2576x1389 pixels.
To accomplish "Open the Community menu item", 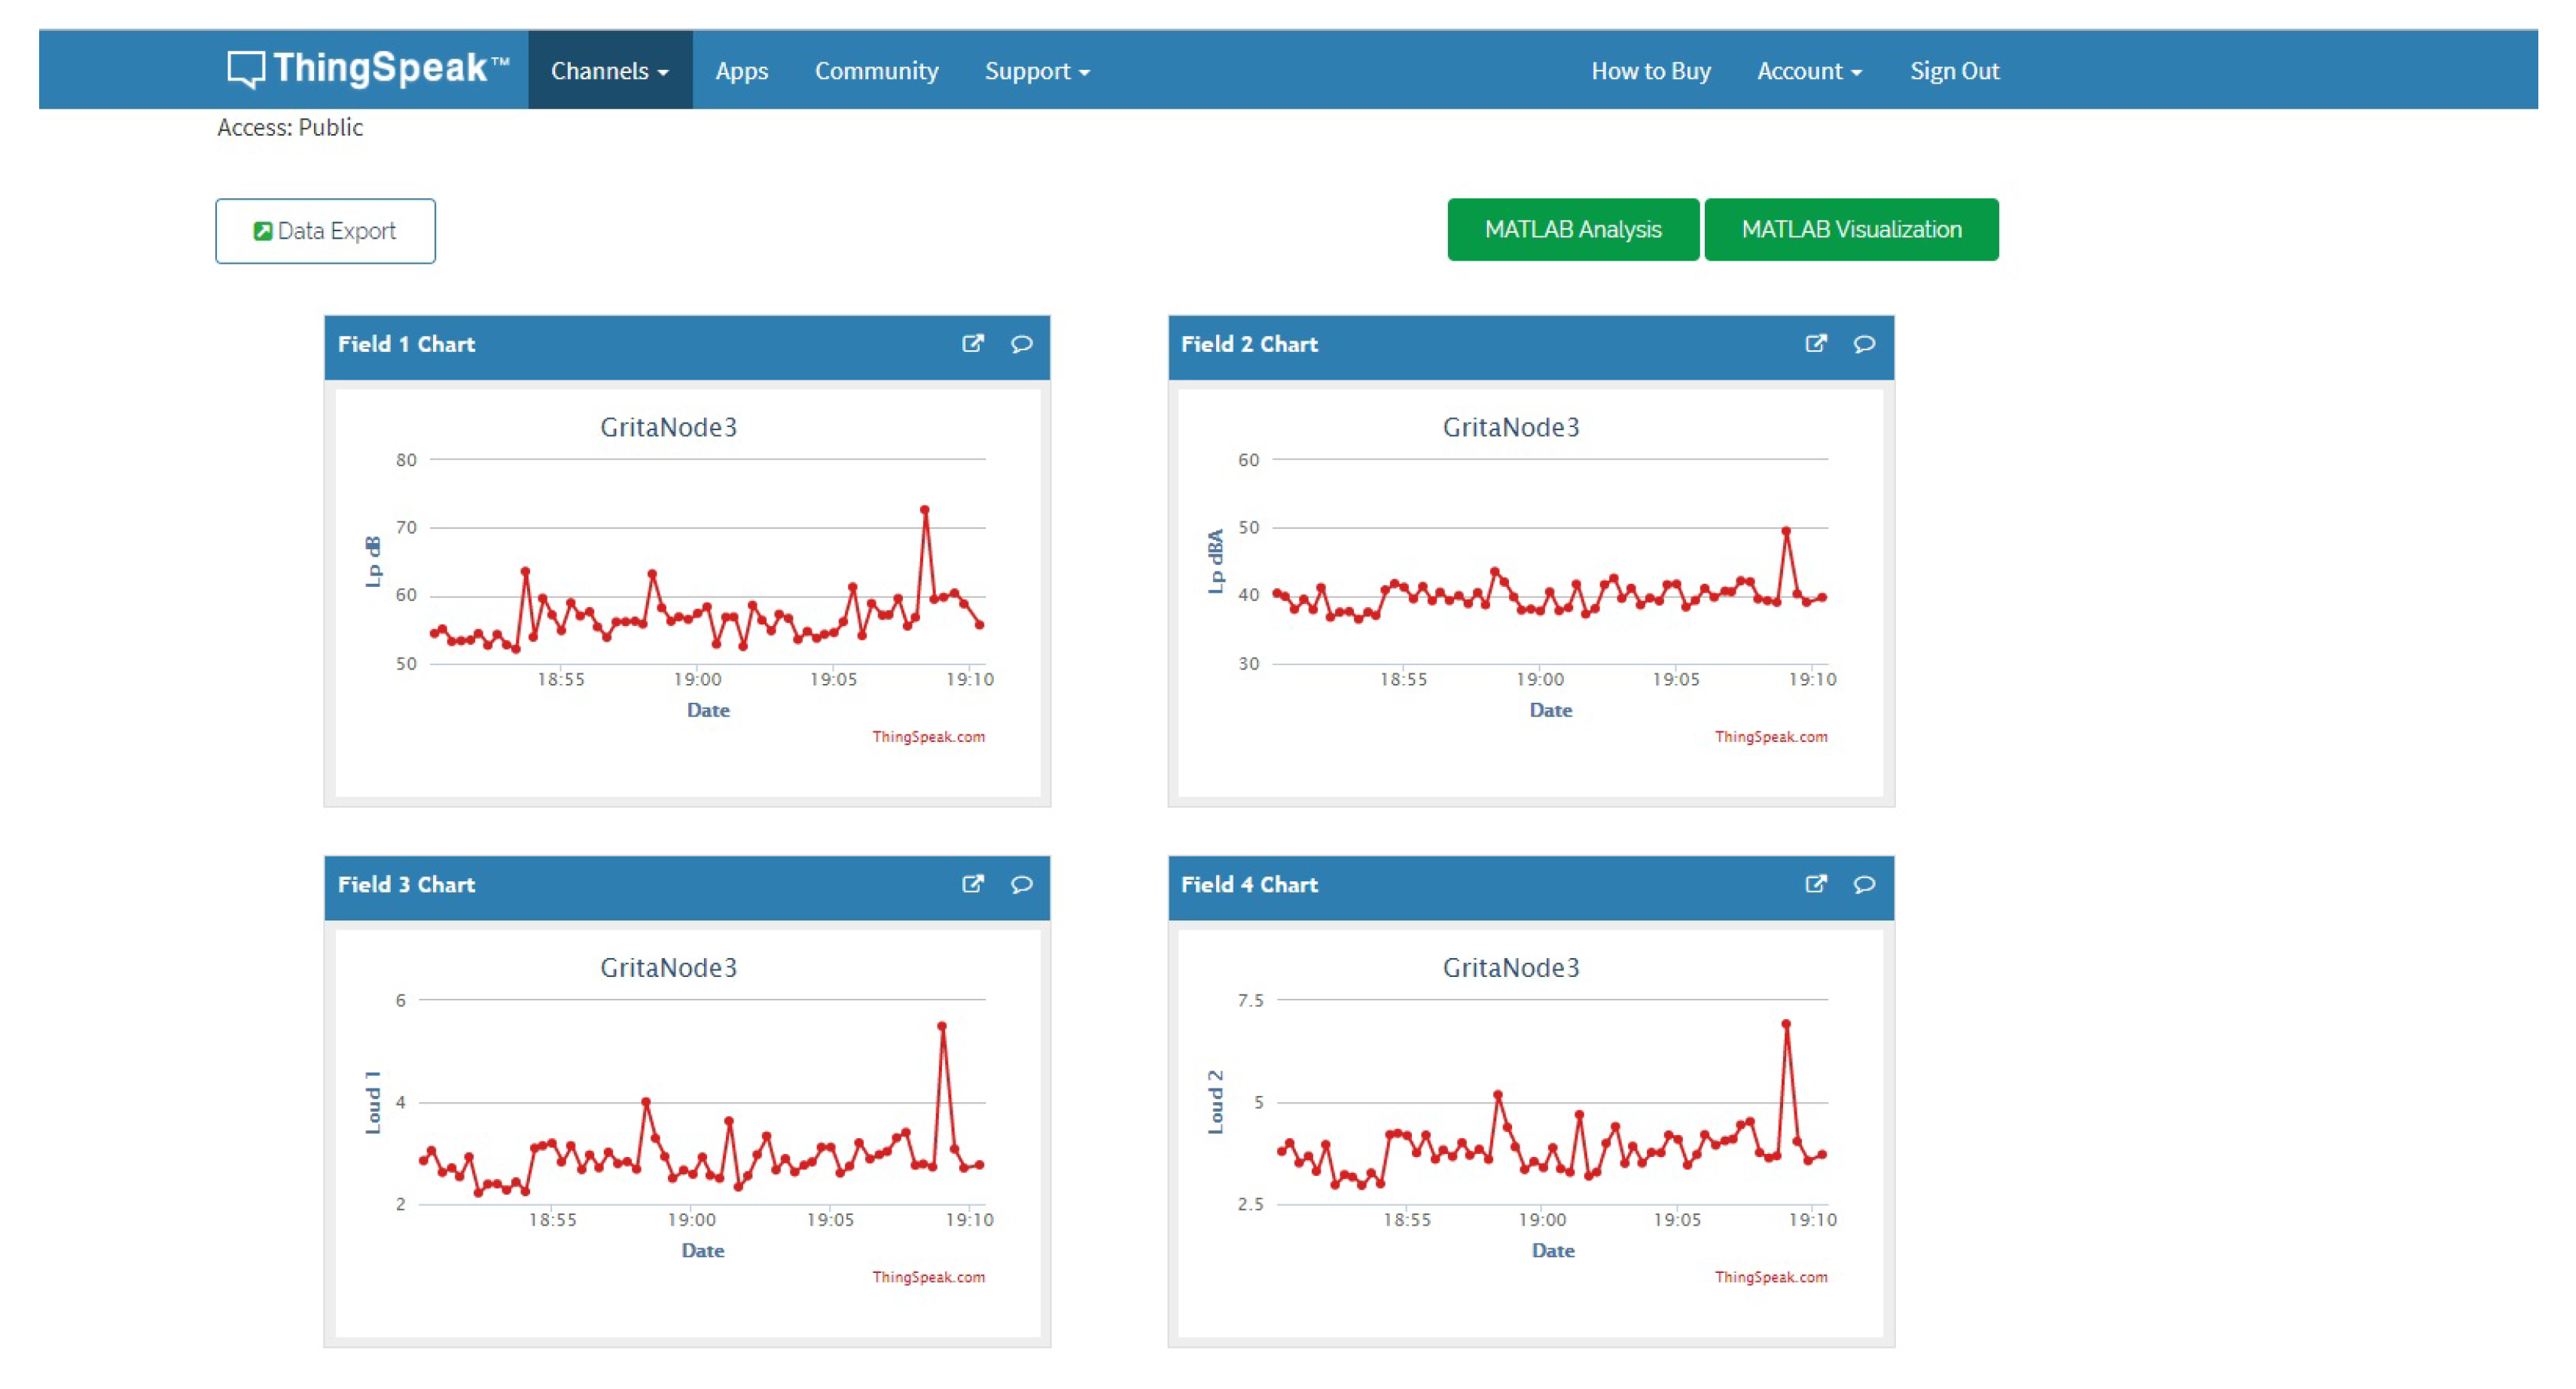I will click(x=876, y=71).
